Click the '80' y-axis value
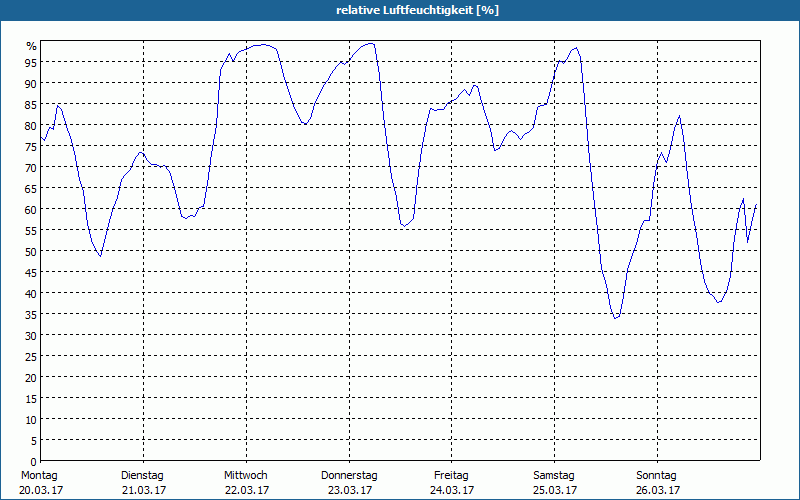Screen dimensions: 800x500 pyautogui.click(x=31, y=126)
